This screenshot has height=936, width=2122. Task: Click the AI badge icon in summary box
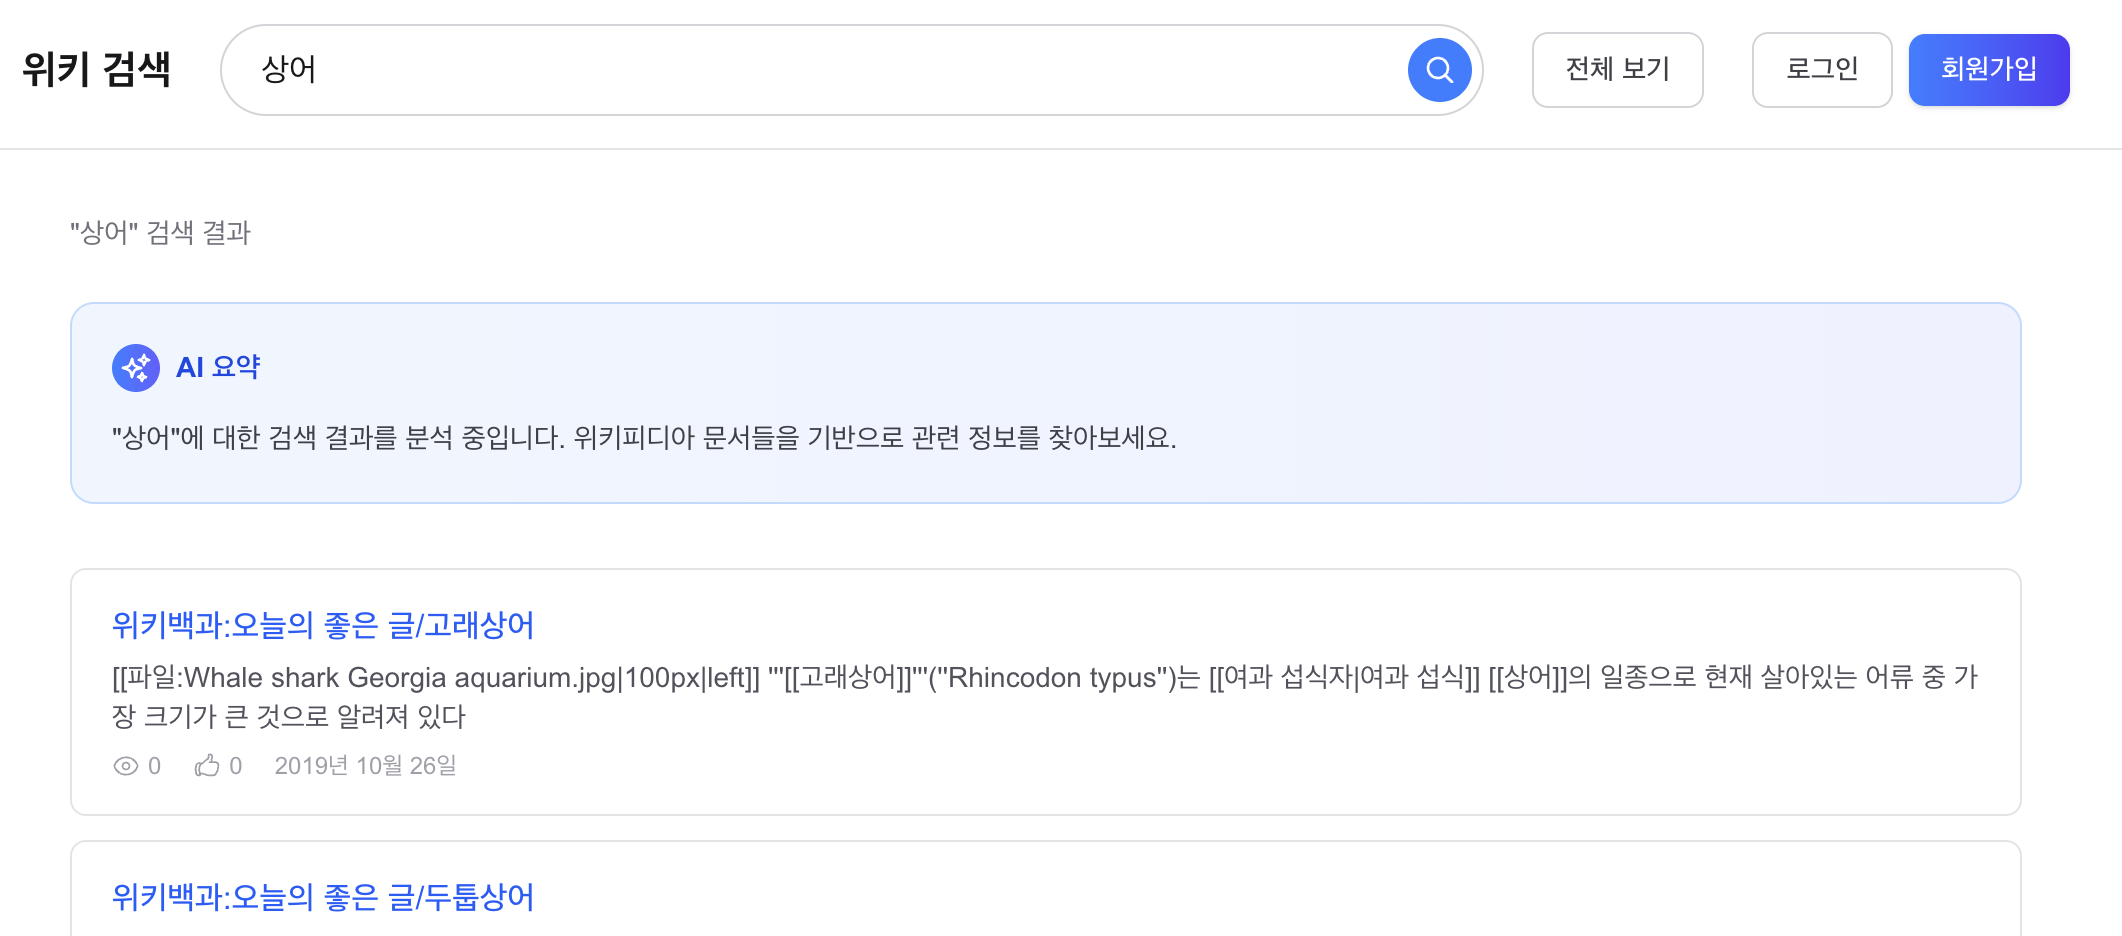click(138, 367)
